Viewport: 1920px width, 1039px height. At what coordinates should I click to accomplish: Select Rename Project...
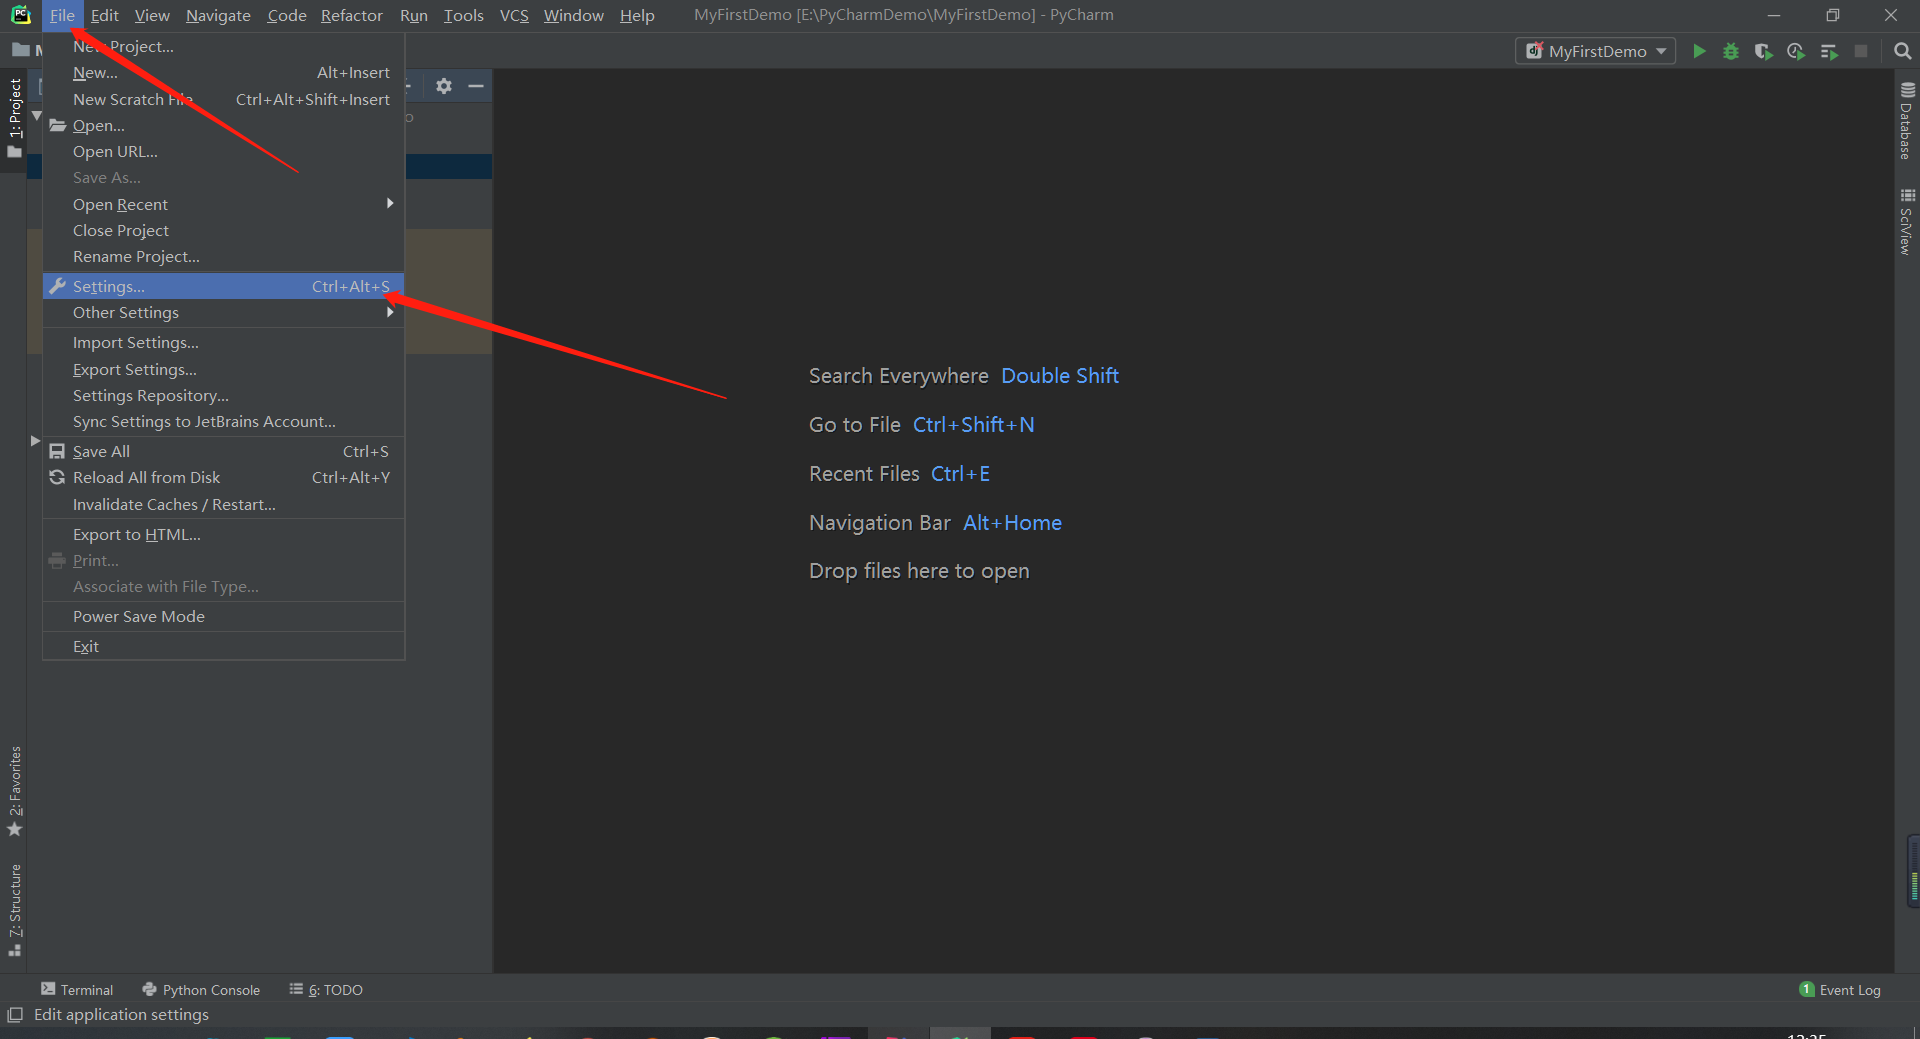[x=223, y=257]
